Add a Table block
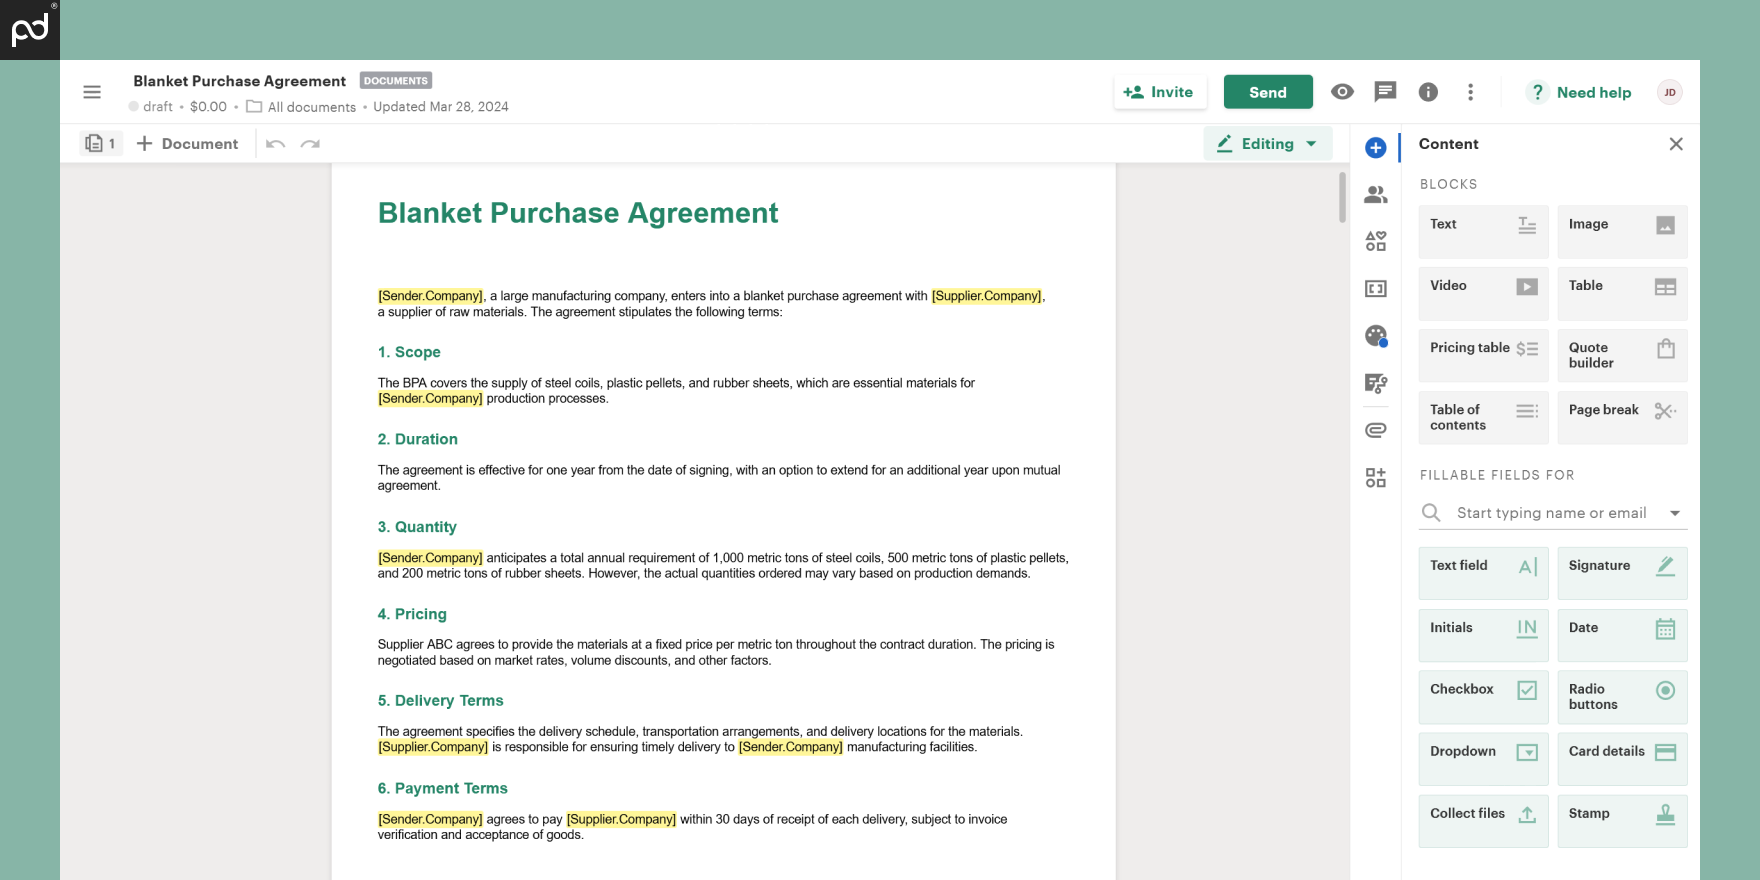 [1622, 294]
